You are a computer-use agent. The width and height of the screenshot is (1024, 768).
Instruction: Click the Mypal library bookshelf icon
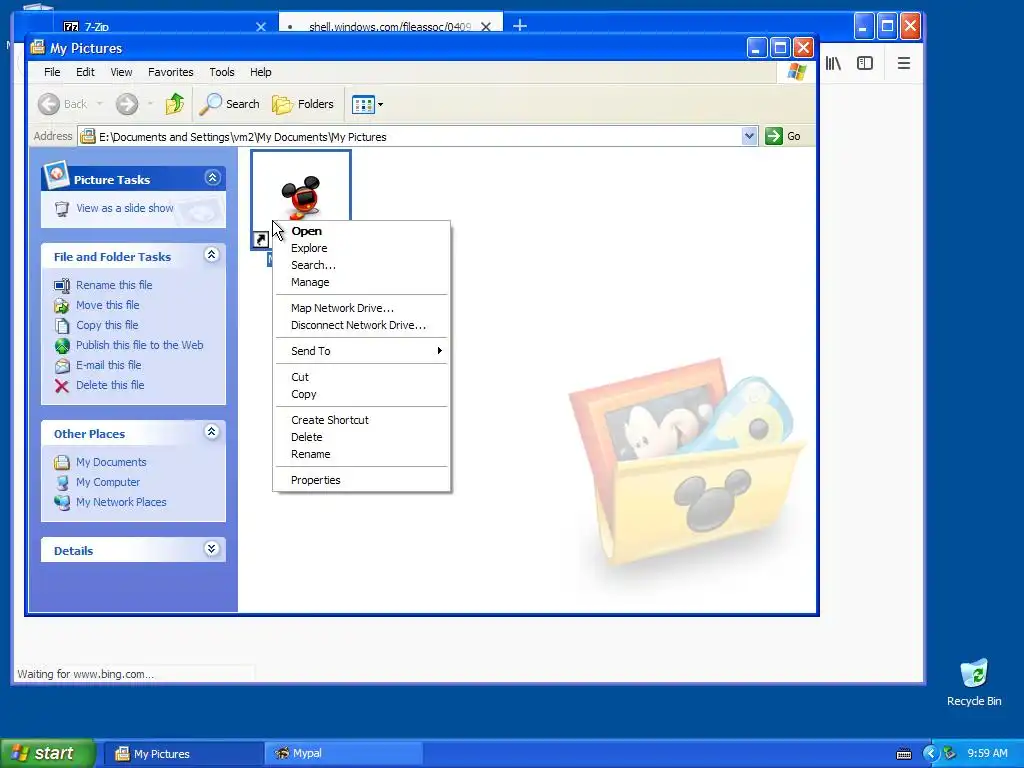(x=833, y=63)
